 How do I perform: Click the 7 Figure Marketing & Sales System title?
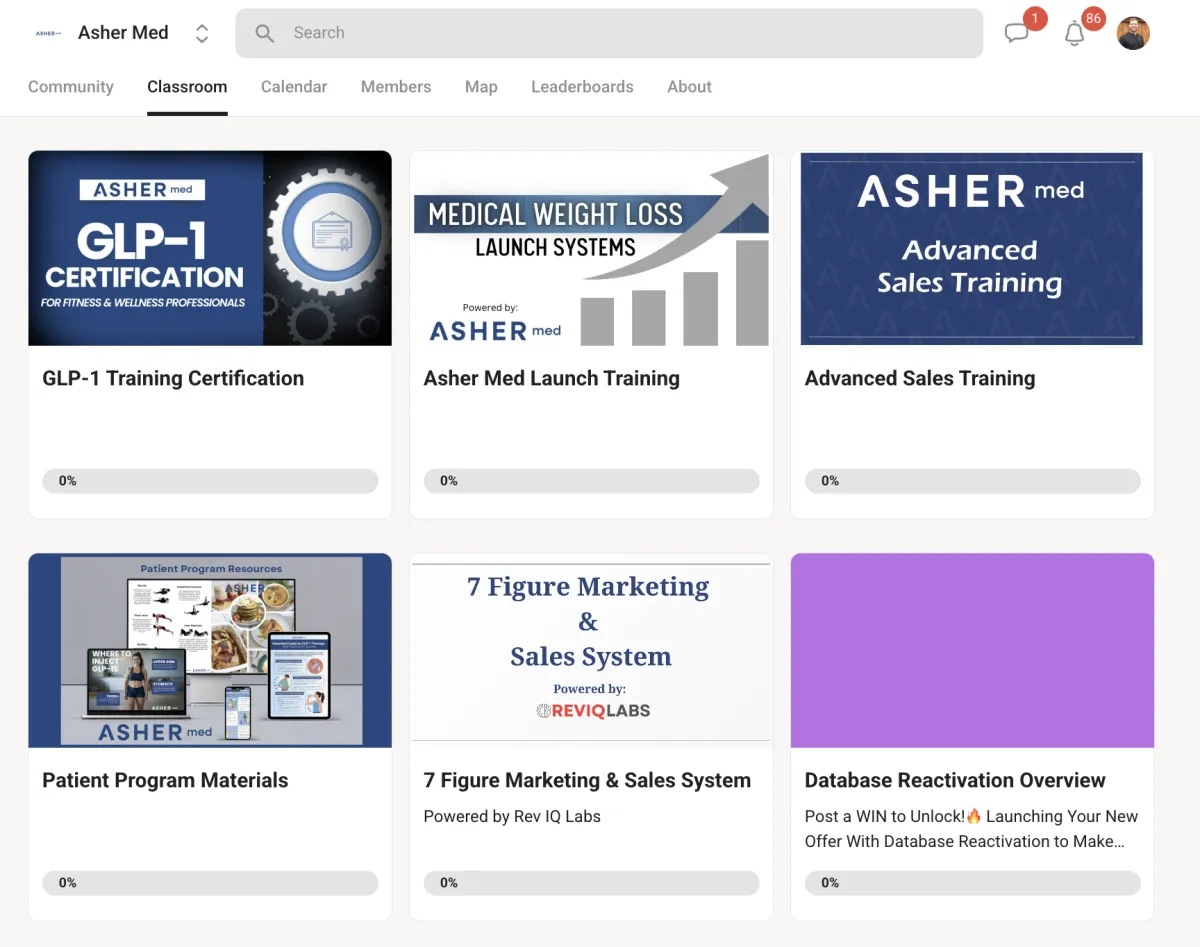[587, 780]
